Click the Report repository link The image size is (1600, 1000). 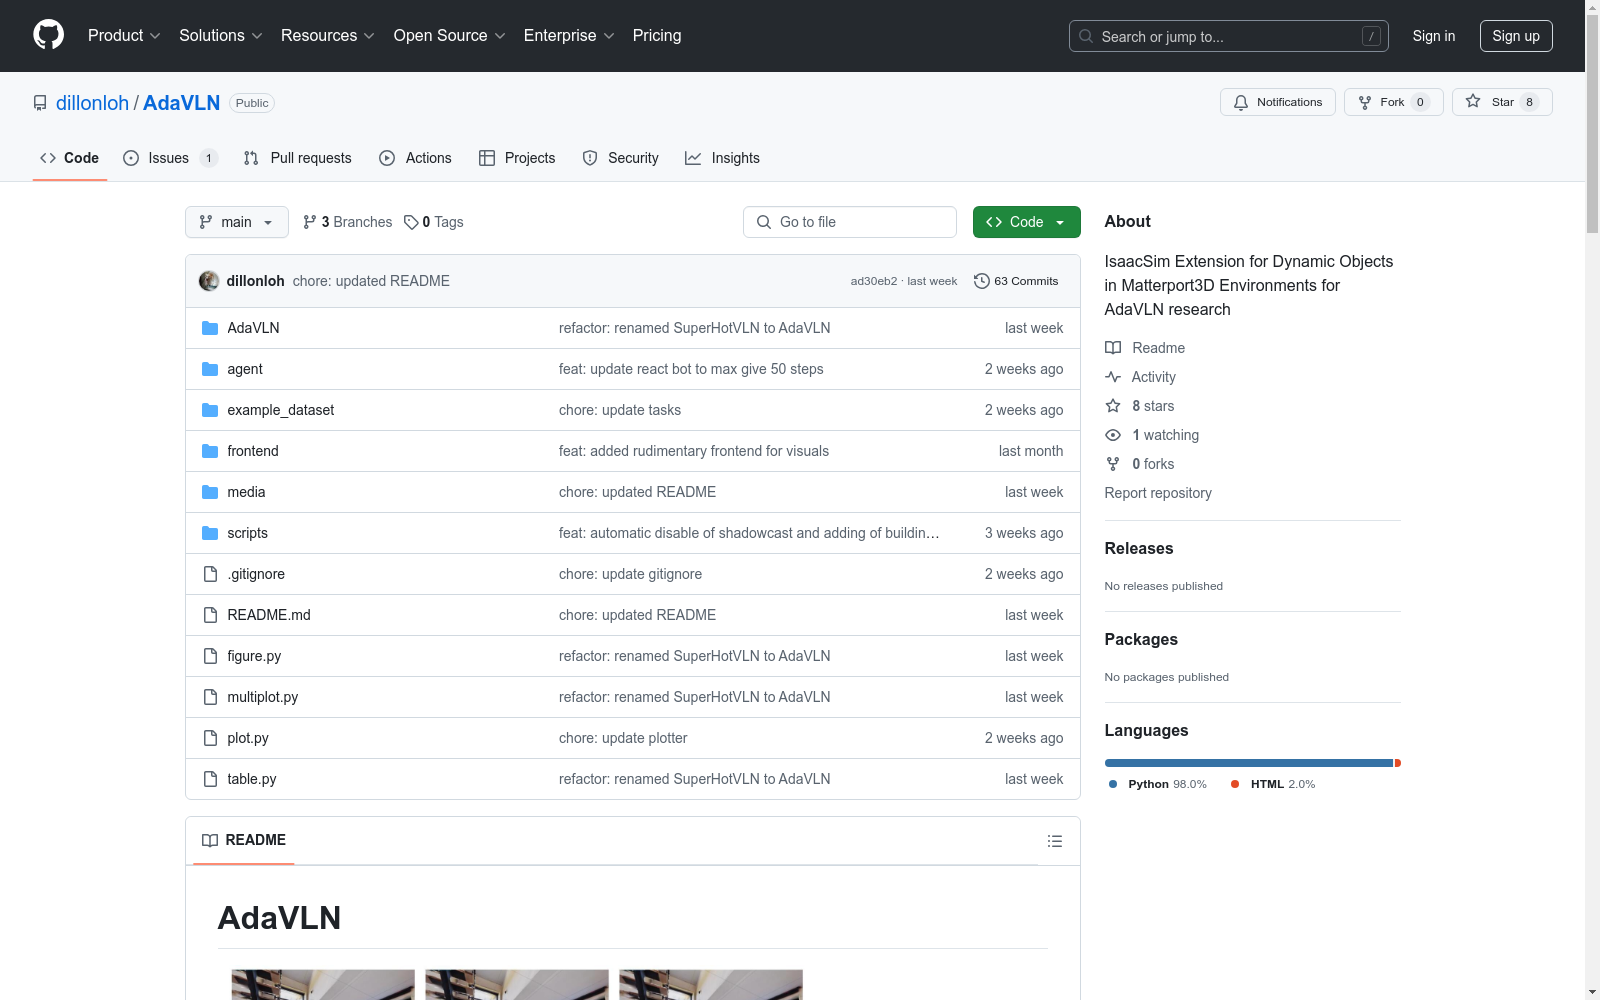coord(1158,493)
